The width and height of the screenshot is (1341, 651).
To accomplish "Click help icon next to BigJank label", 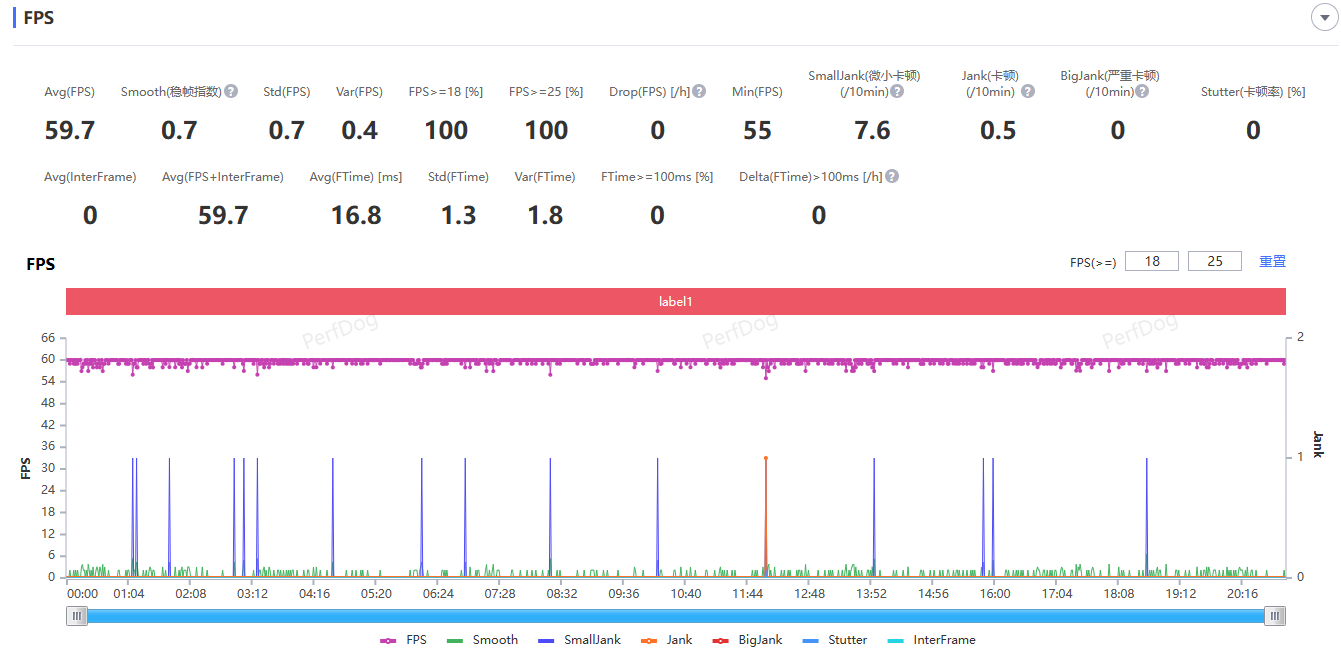I will (1142, 91).
